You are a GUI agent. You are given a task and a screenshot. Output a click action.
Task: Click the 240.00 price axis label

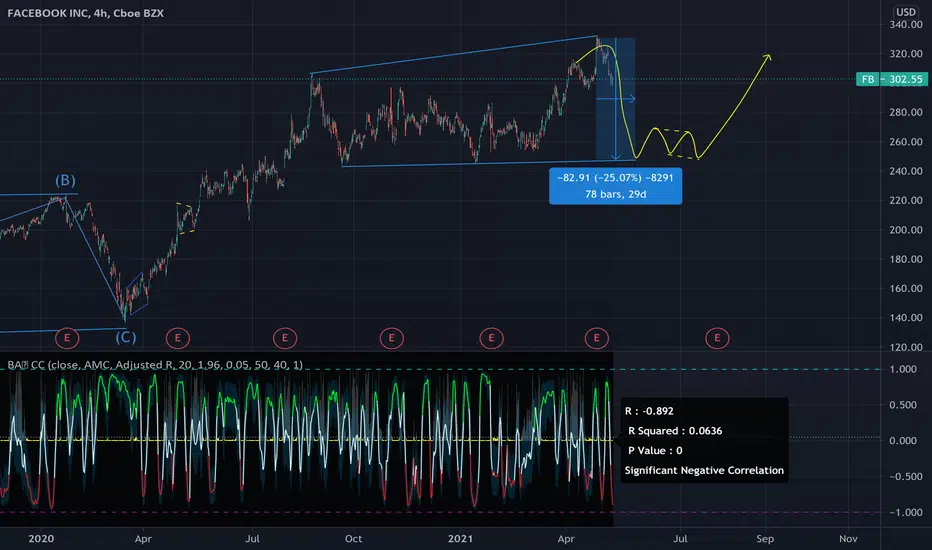[906, 171]
